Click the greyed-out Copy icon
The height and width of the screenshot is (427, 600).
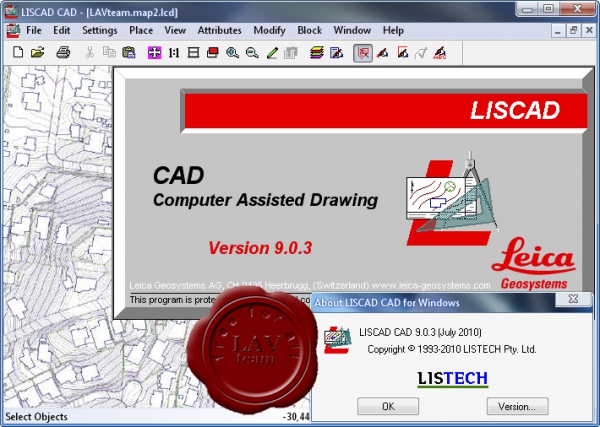[109, 52]
